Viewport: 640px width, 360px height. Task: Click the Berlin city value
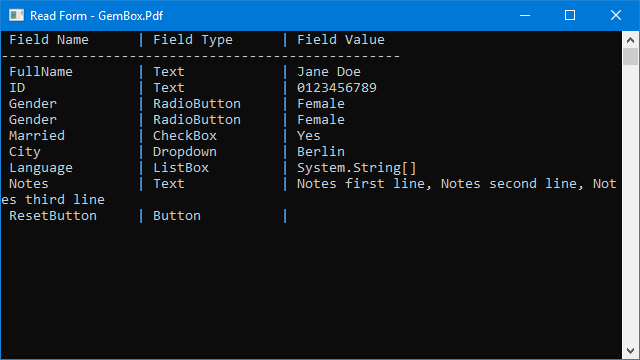pos(321,152)
